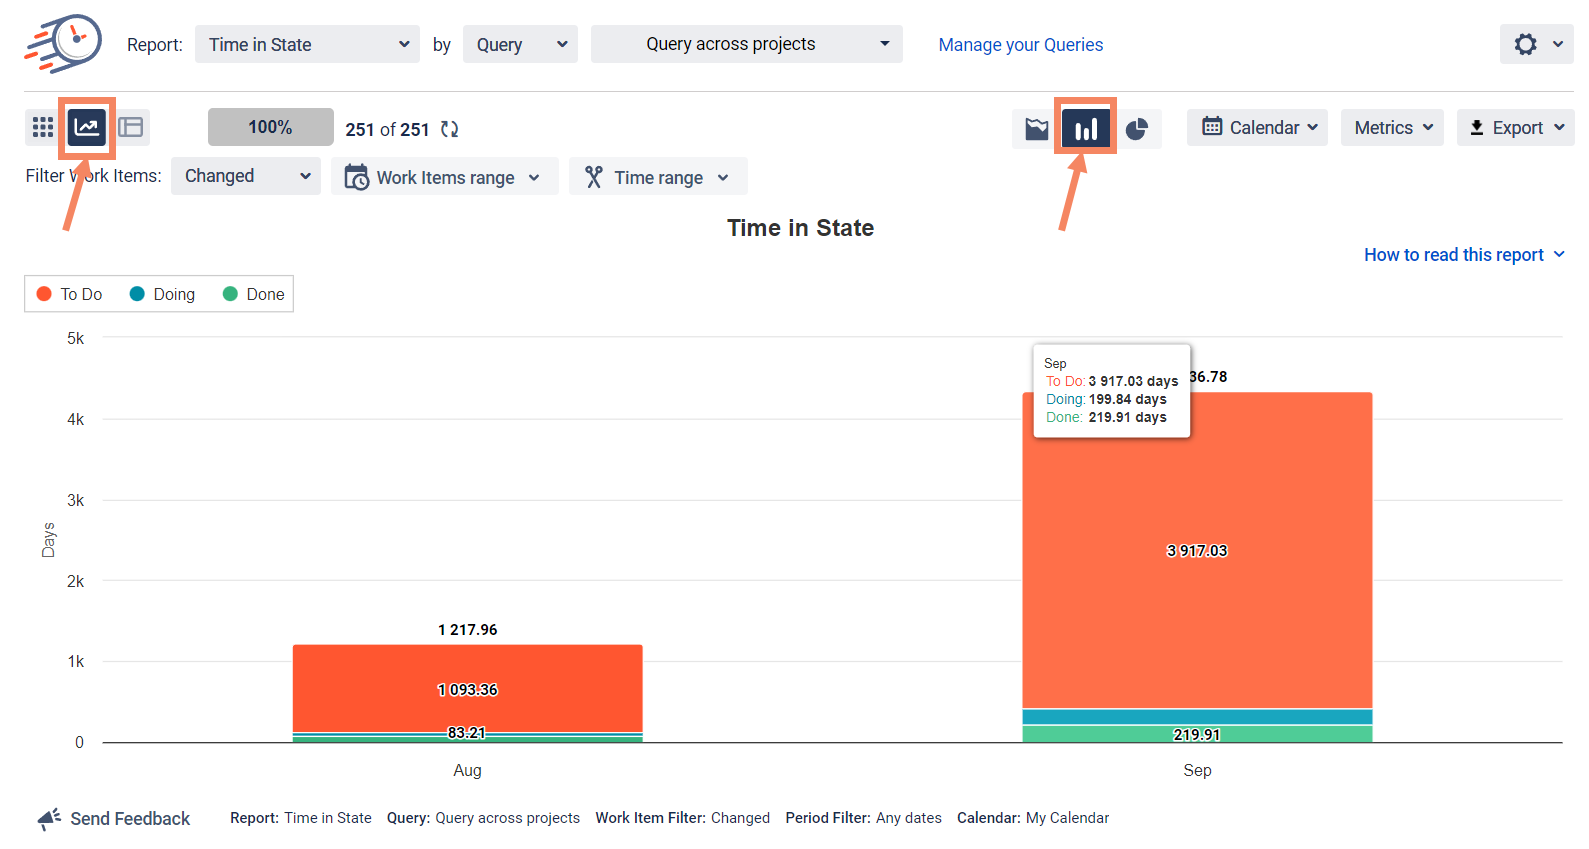Select the bar chart type icon
This screenshot has width=1589, height=849.
(1086, 129)
